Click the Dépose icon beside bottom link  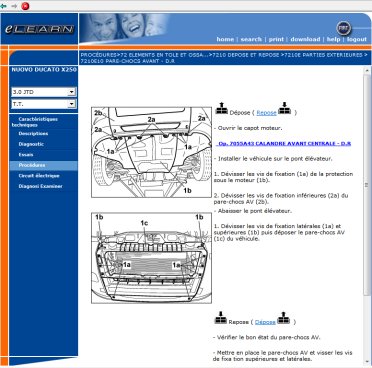click(x=284, y=318)
